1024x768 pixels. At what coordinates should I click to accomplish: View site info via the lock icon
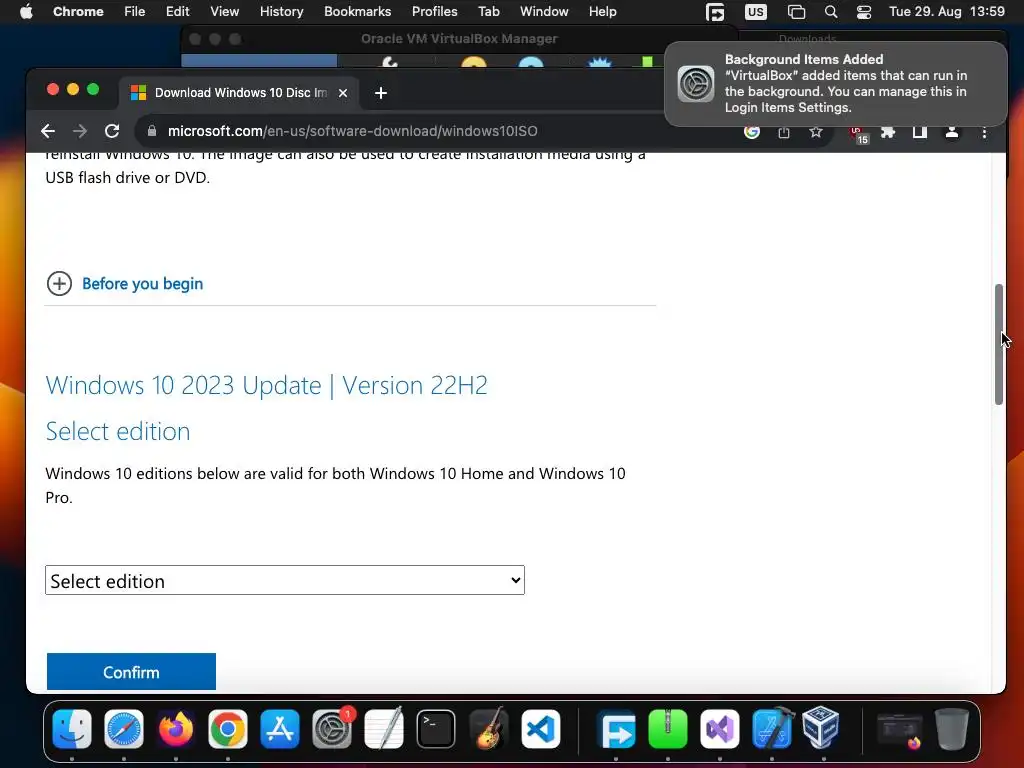coord(152,131)
